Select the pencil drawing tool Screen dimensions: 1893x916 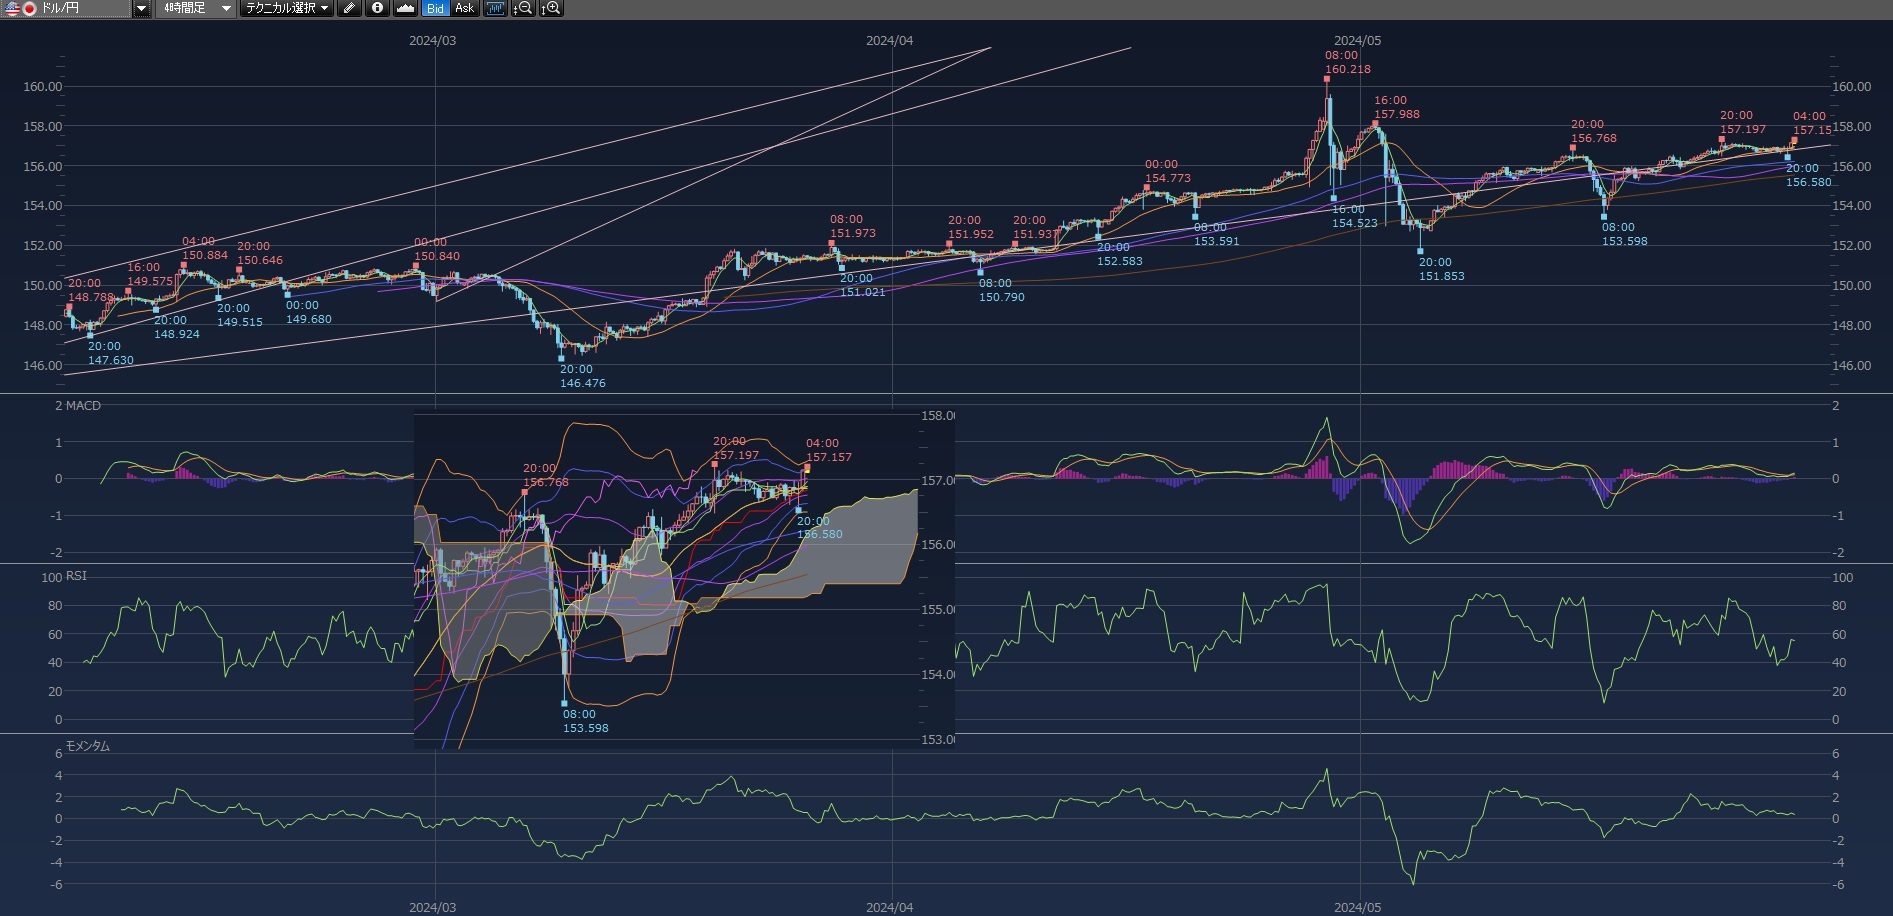tap(348, 8)
